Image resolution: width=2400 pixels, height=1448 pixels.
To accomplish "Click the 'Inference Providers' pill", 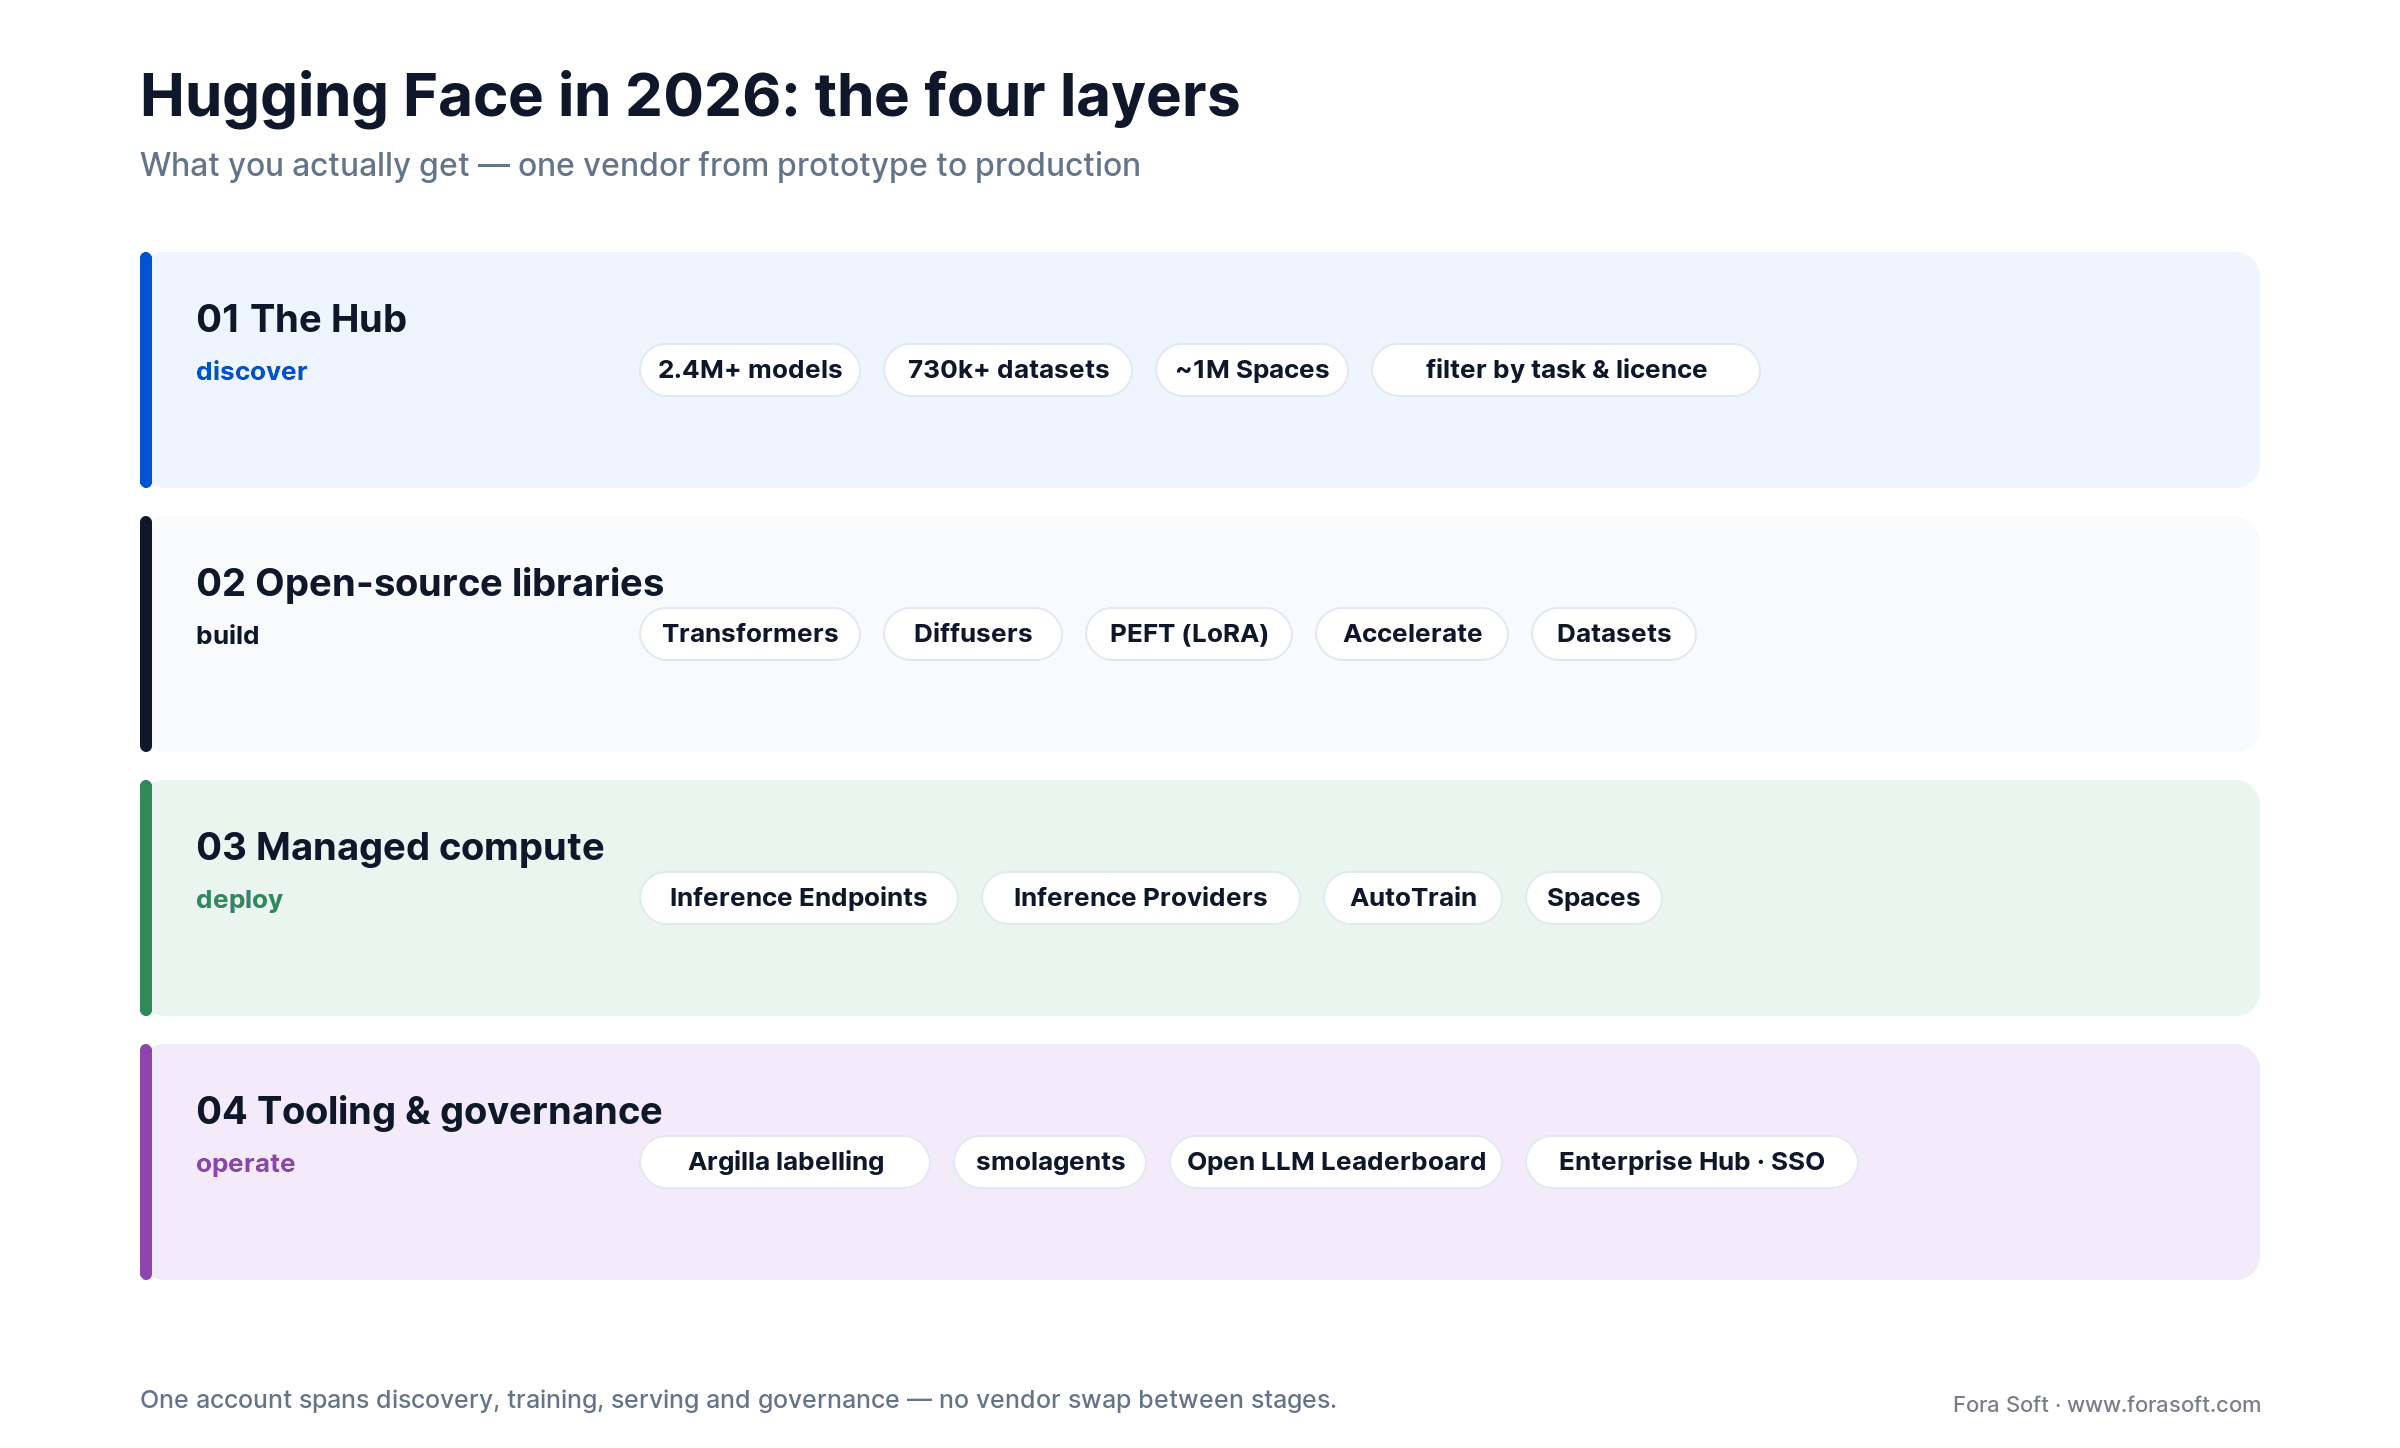I will (x=1141, y=898).
